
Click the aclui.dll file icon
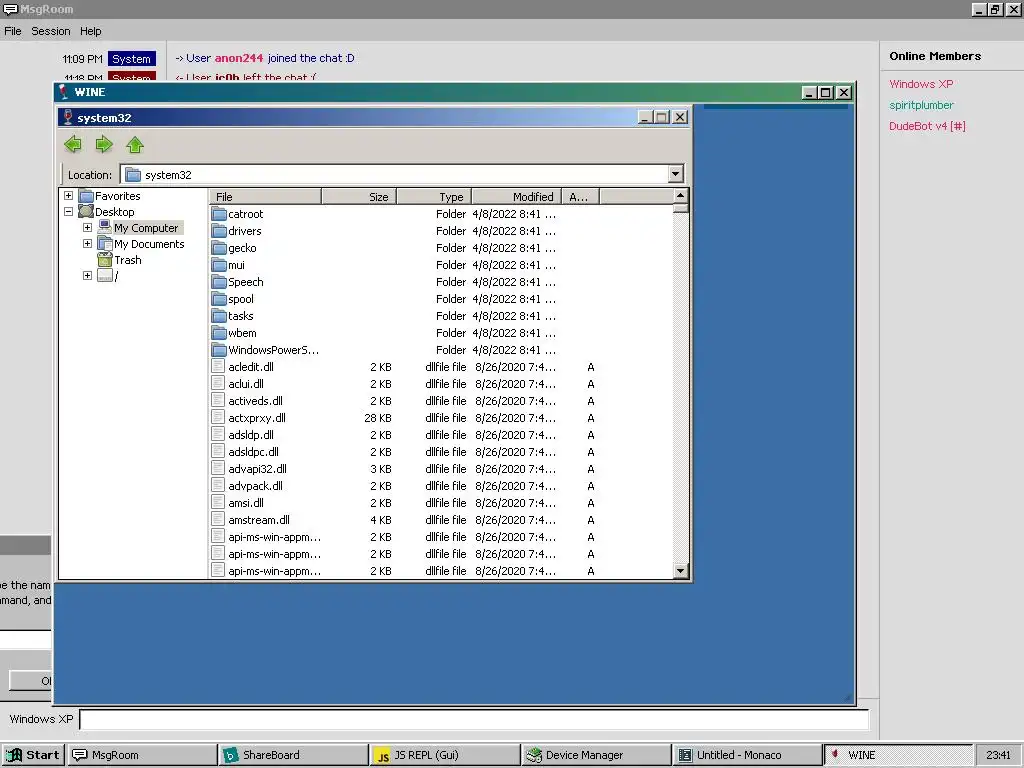(x=218, y=383)
